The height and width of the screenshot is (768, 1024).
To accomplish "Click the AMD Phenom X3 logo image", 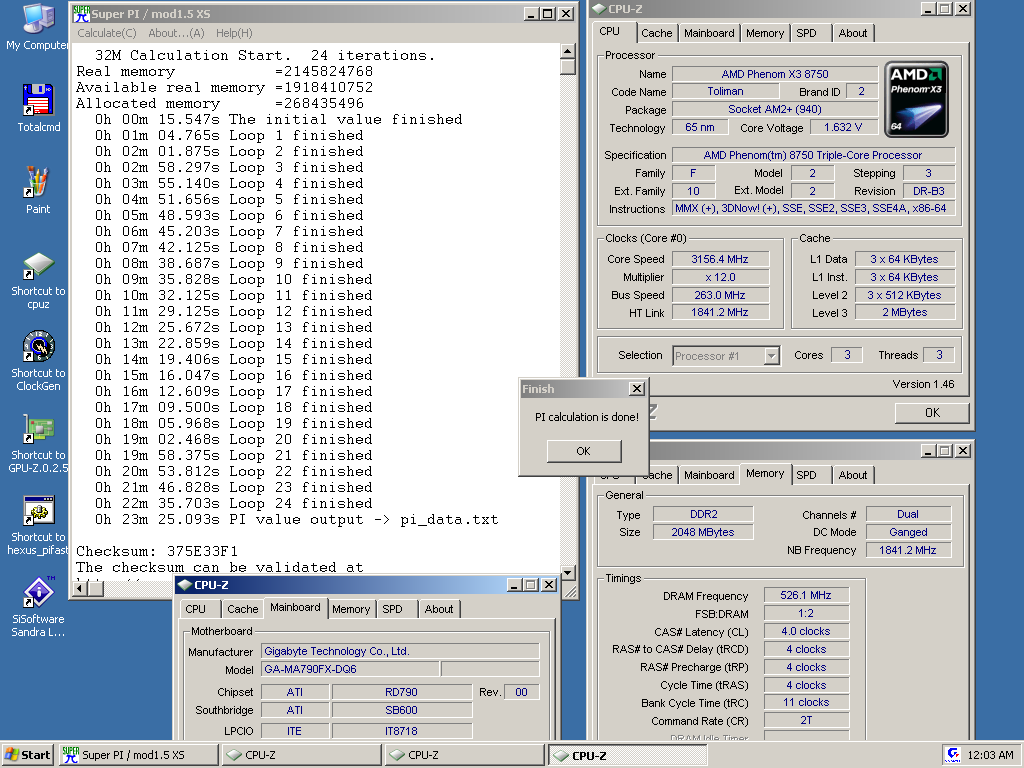I will point(916,99).
